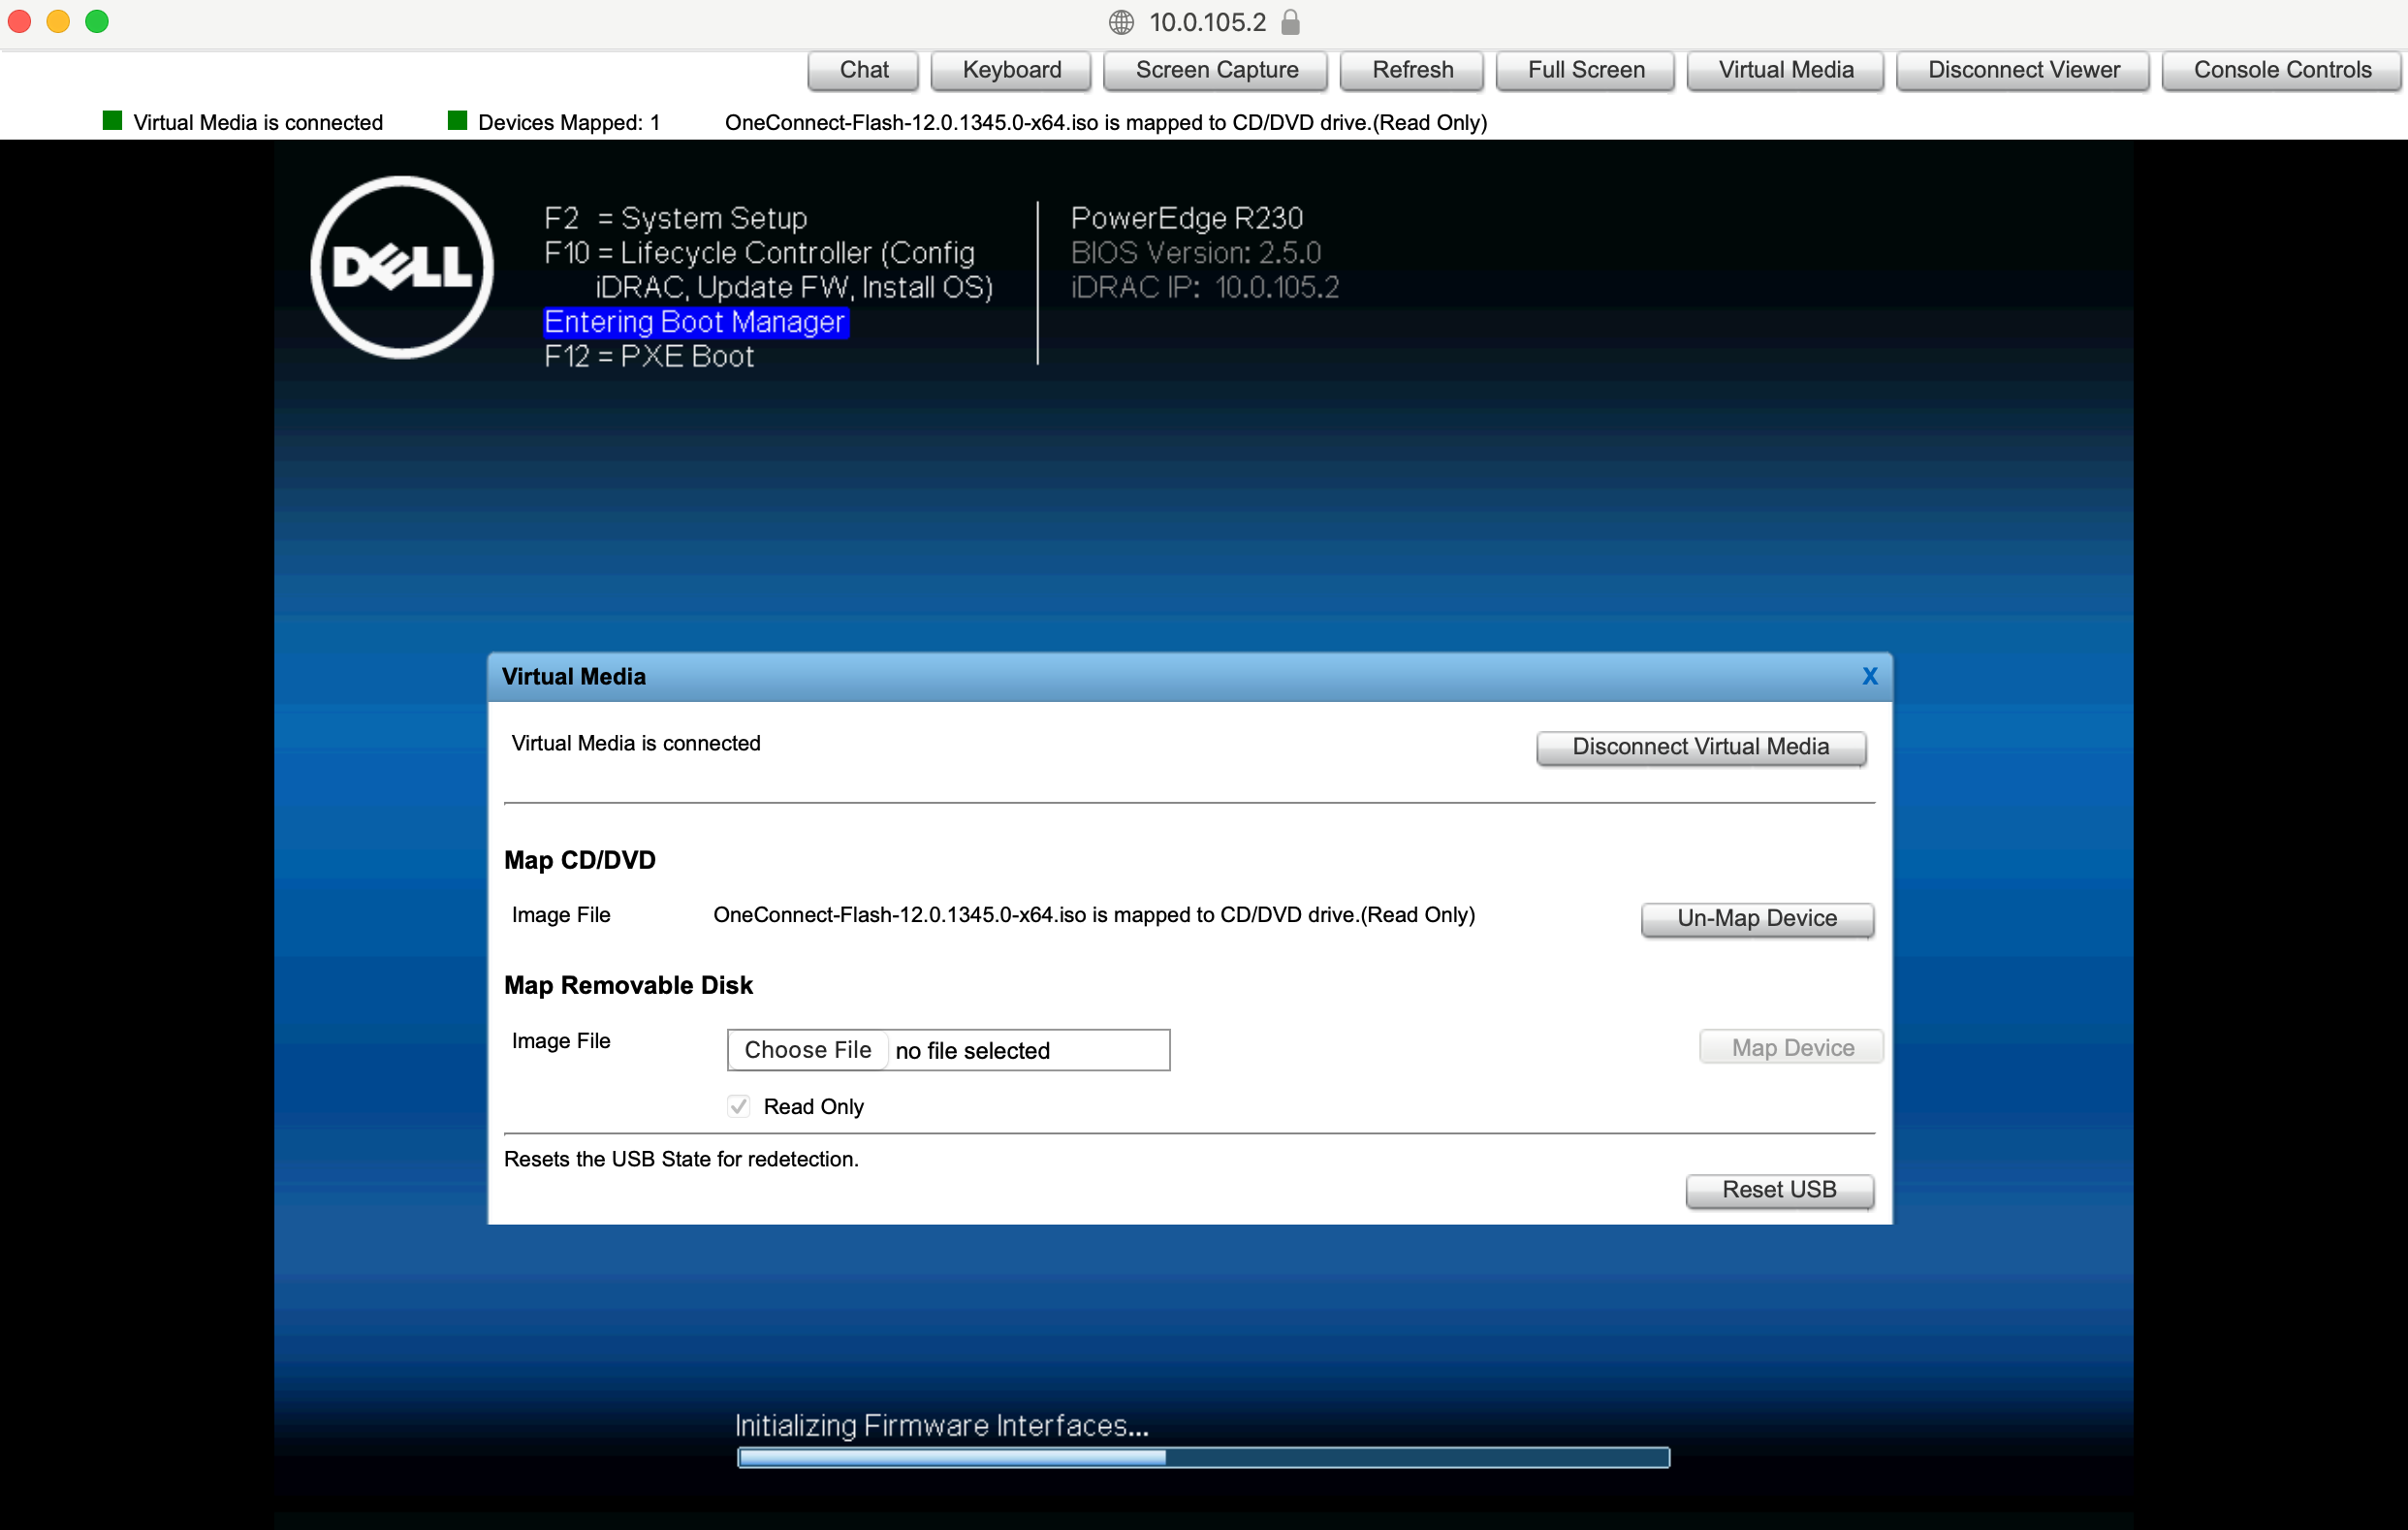
Task: Click the Refresh toolbar button
Action: coord(1412,70)
